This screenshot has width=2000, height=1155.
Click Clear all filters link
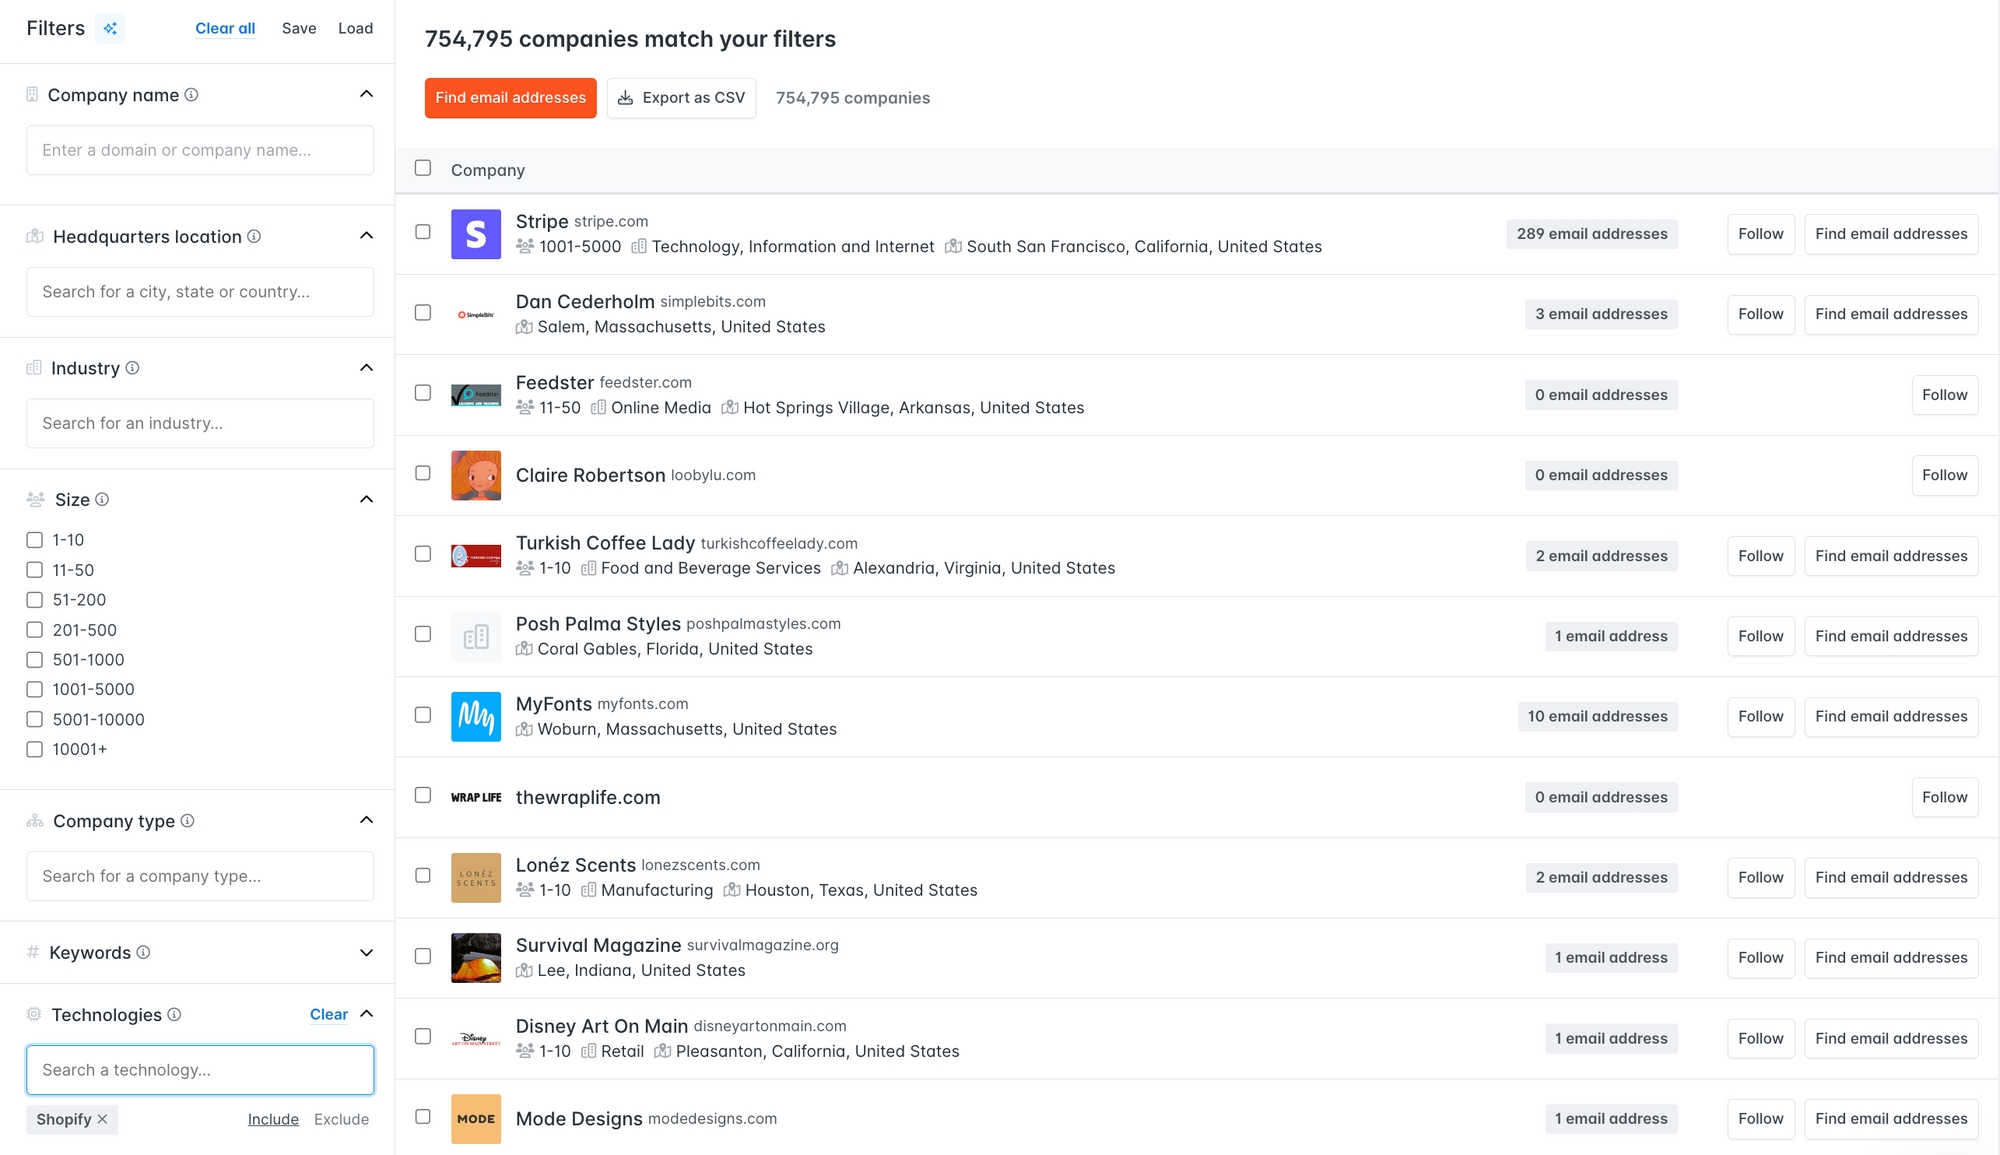223,30
